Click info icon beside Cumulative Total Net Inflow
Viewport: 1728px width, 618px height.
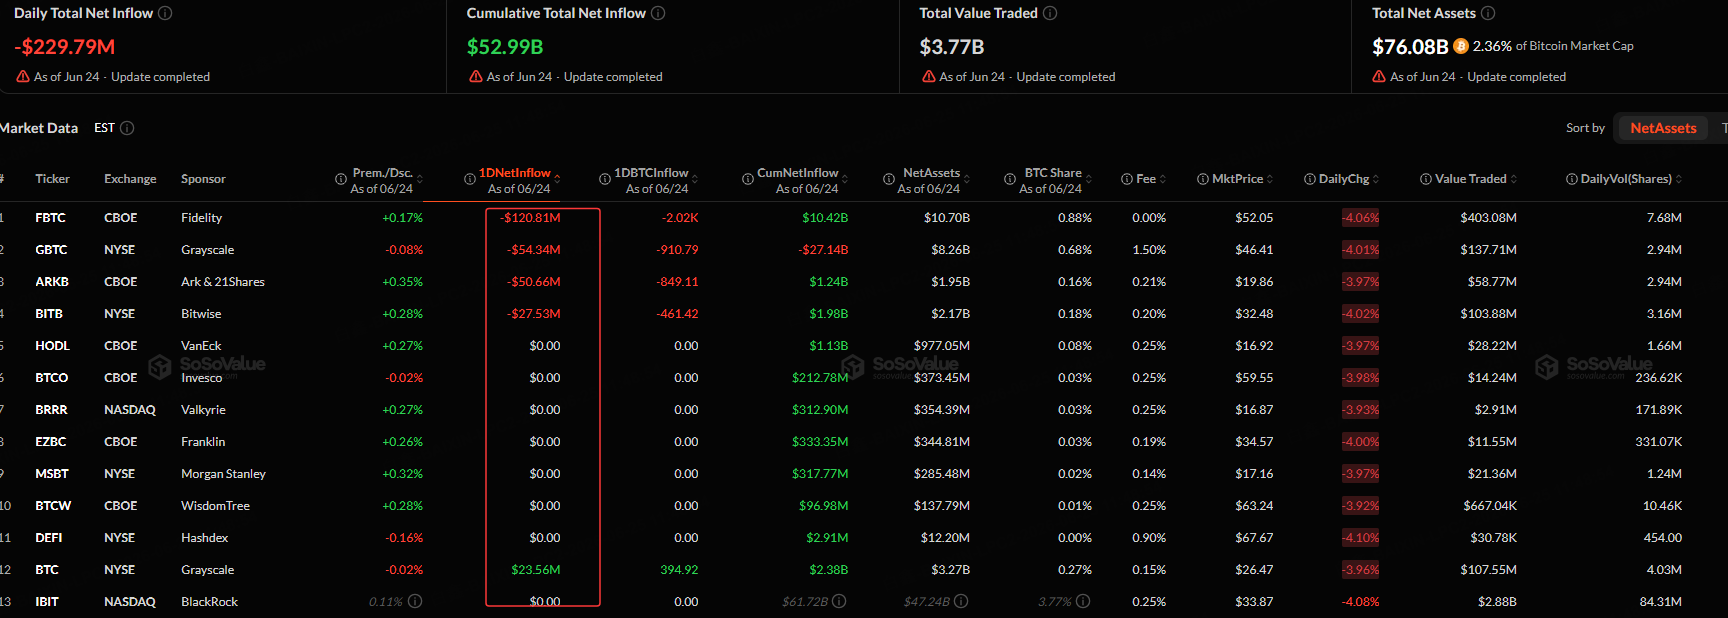(x=658, y=13)
